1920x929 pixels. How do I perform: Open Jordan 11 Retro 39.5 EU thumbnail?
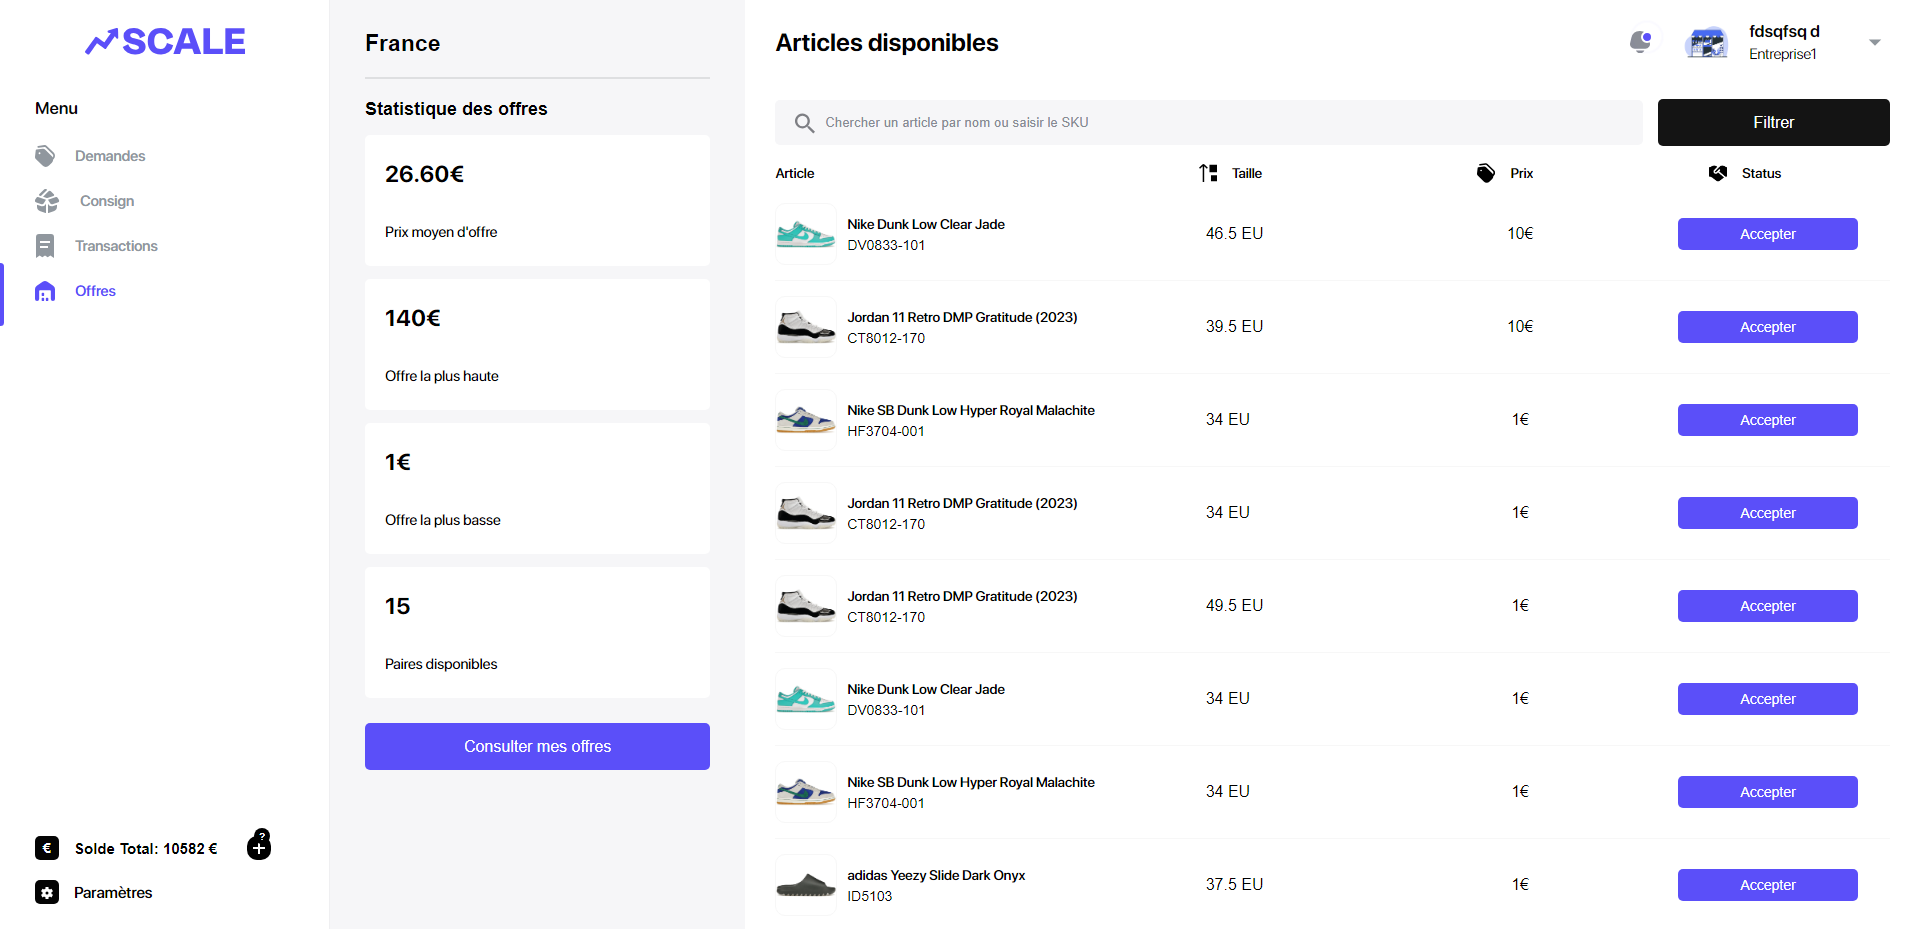point(806,327)
